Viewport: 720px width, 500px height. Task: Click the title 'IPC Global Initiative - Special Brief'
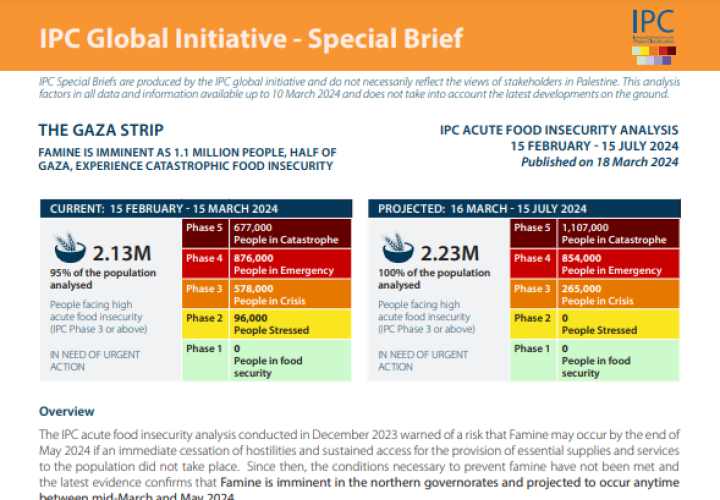coord(251,38)
